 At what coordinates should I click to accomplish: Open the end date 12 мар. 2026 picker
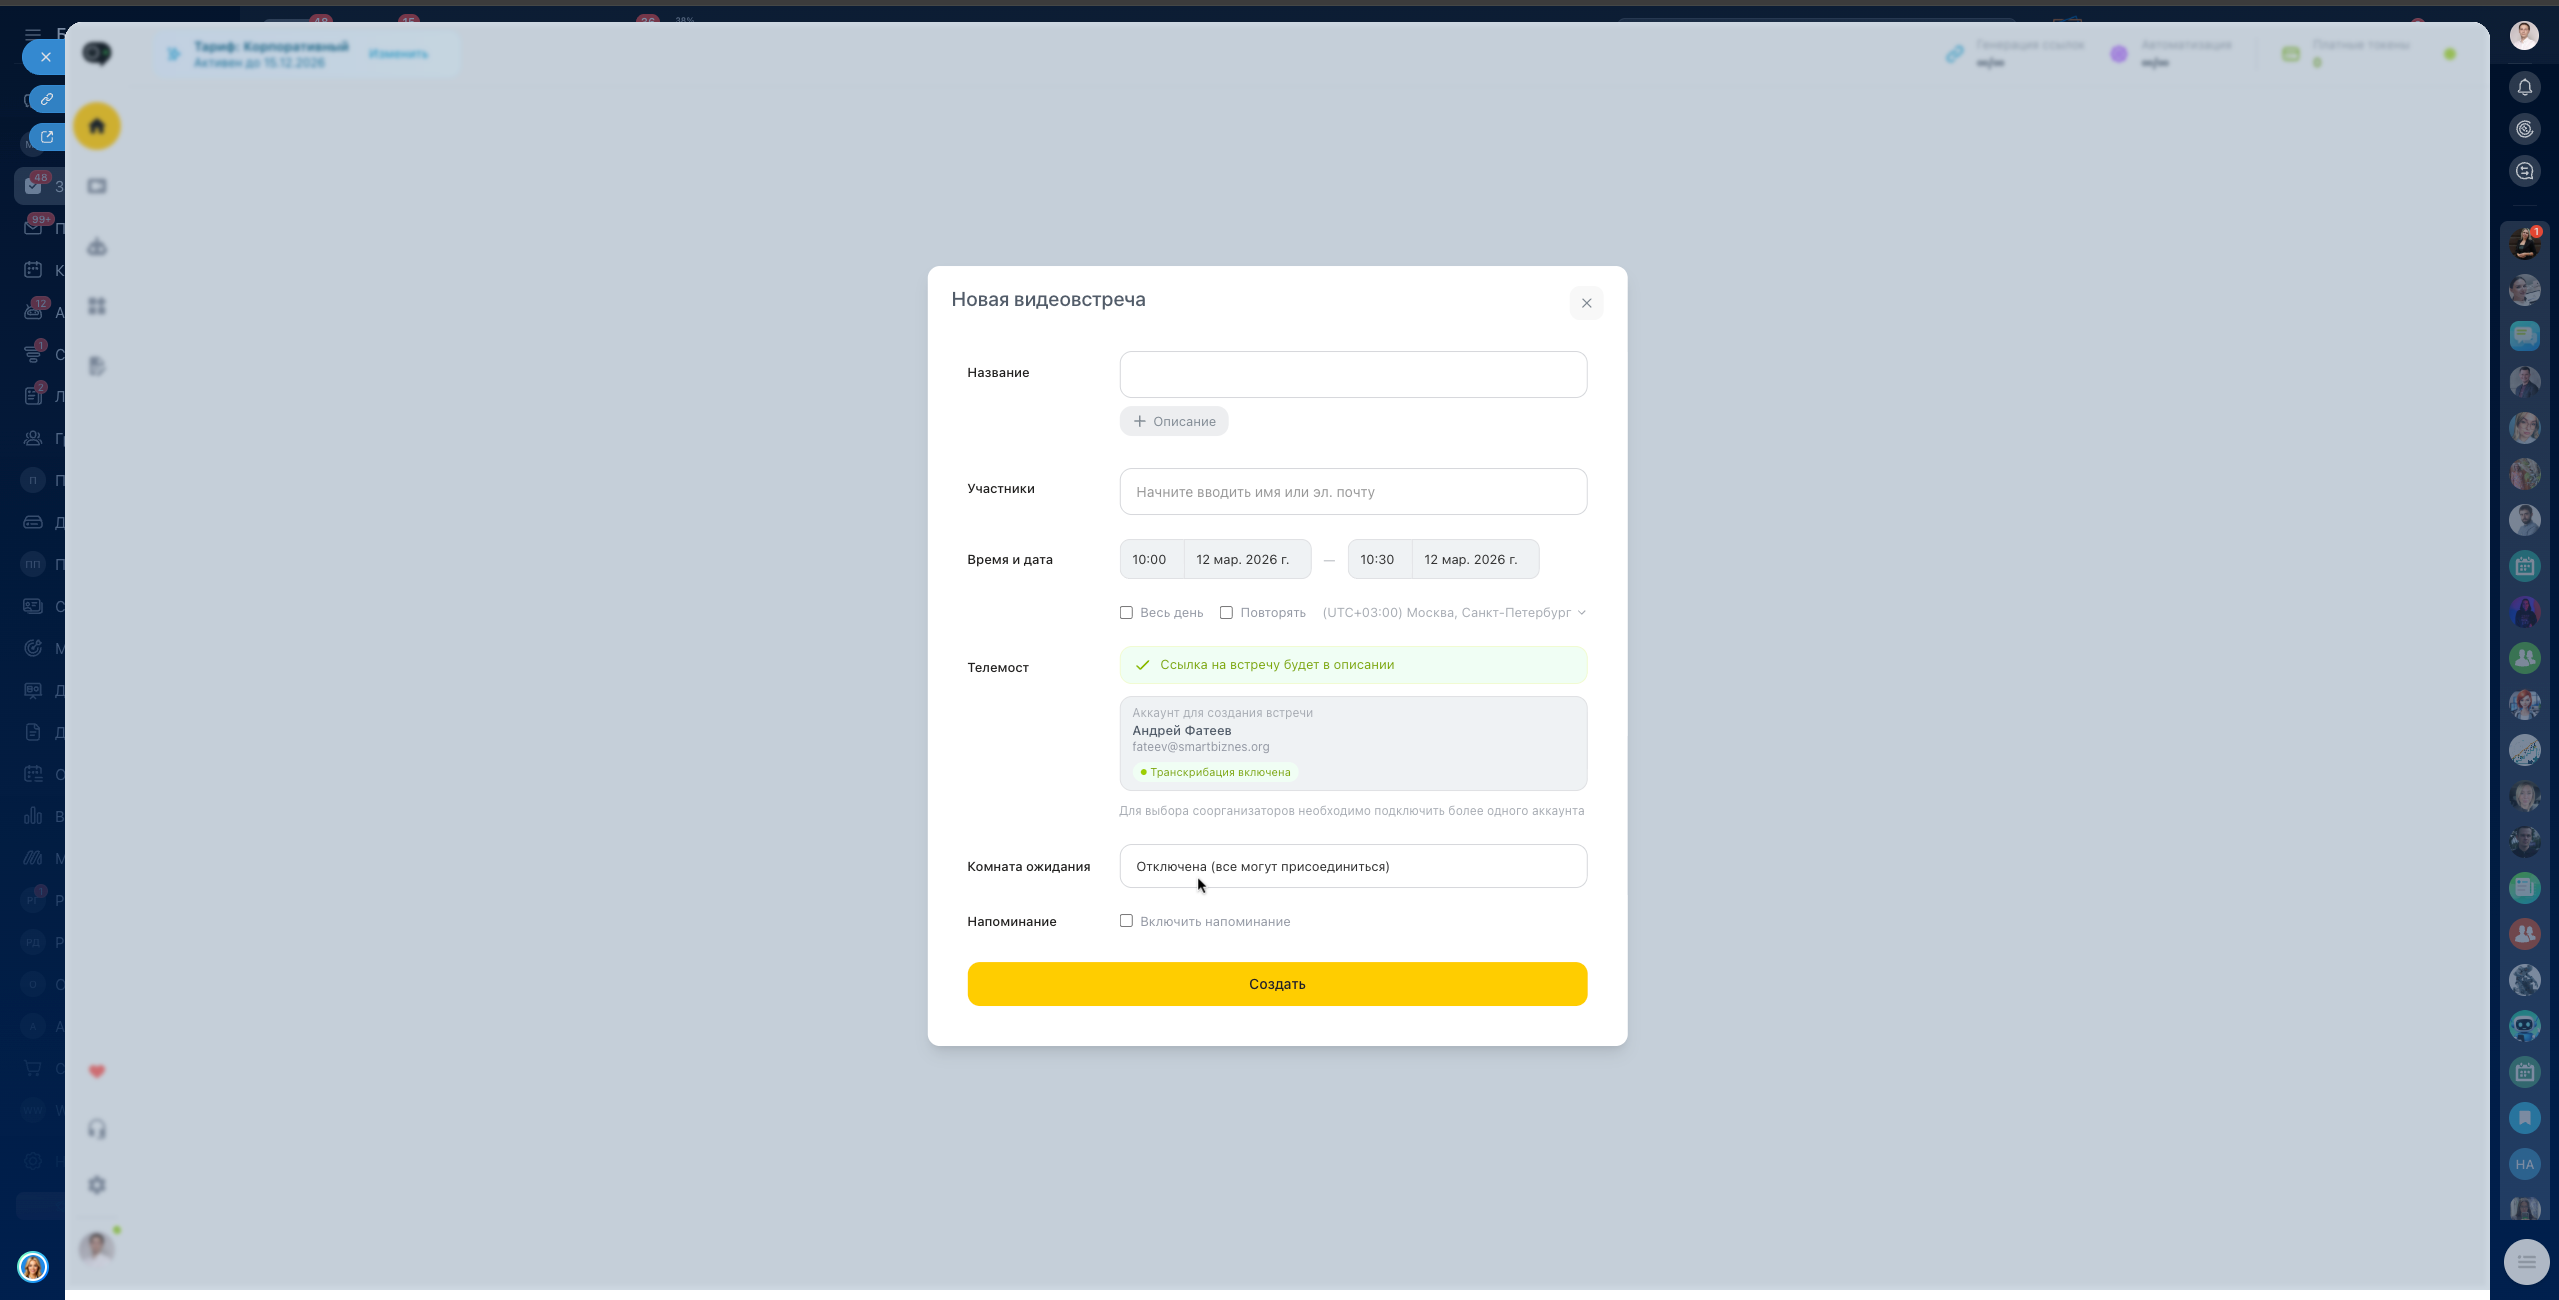1473,559
